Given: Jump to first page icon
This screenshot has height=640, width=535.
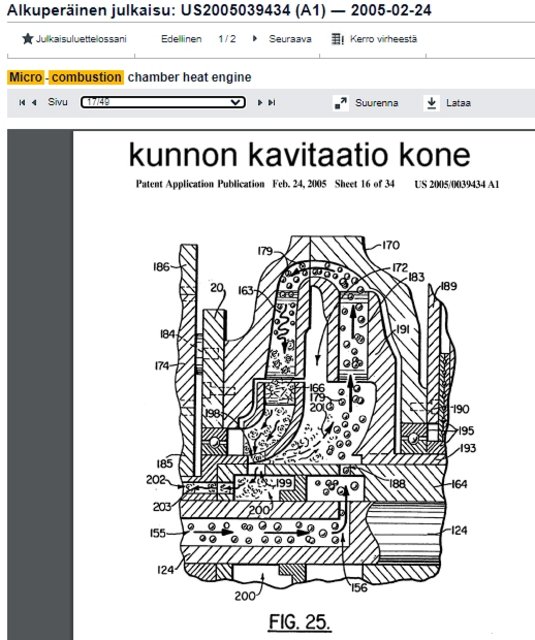Looking at the screenshot, I should point(22,102).
